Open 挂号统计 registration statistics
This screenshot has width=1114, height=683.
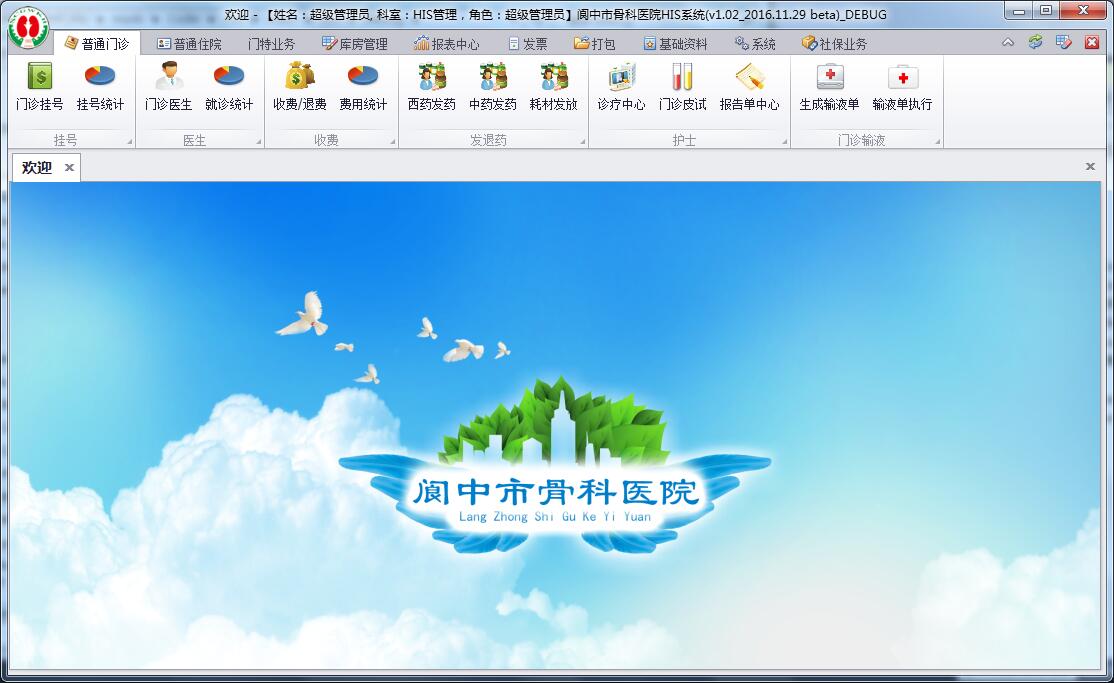(100, 87)
